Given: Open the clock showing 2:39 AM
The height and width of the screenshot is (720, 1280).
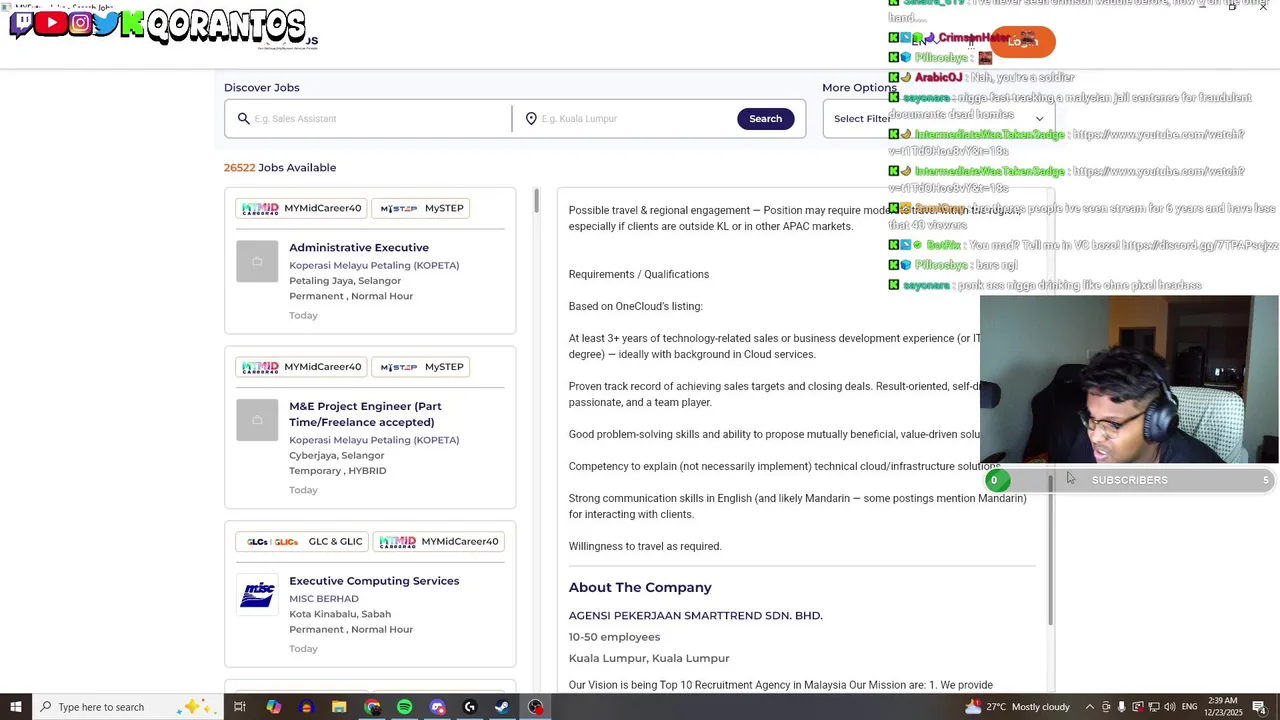Looking at the screenshot, I should [x=1222, y=707].
